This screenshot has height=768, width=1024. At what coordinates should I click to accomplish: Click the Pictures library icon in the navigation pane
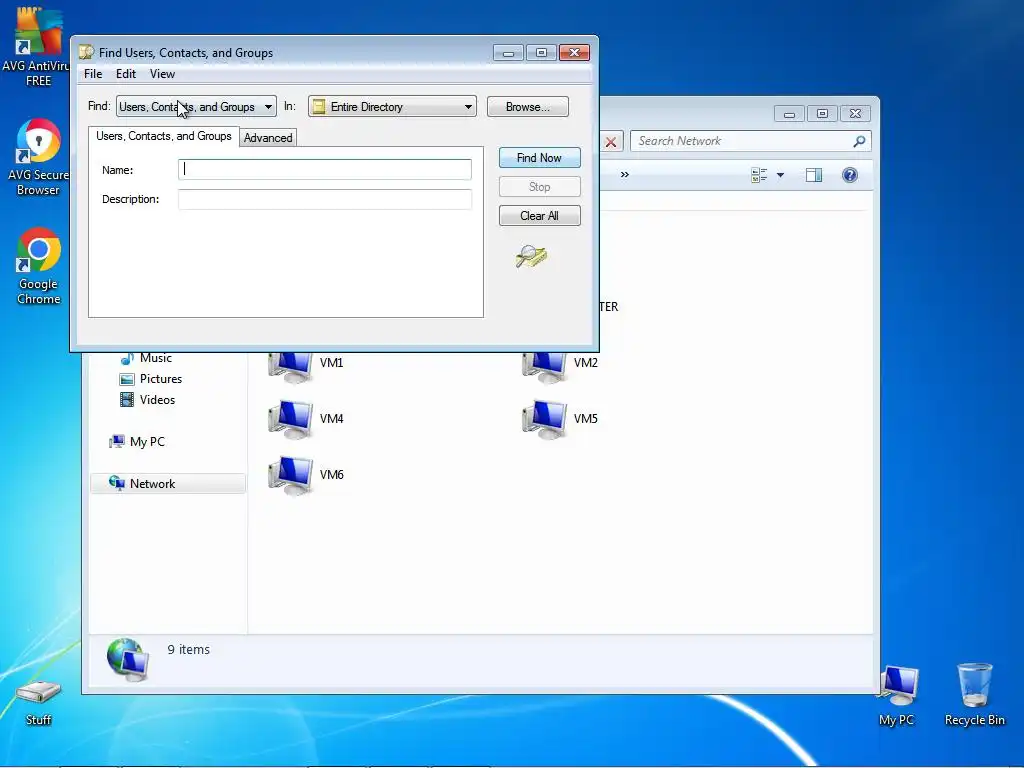pos(127,379)
